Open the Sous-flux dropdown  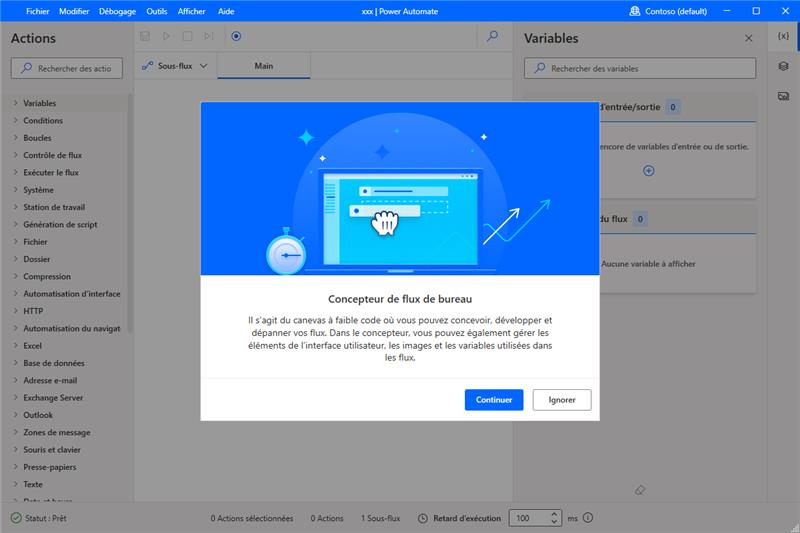pos(175,66)
